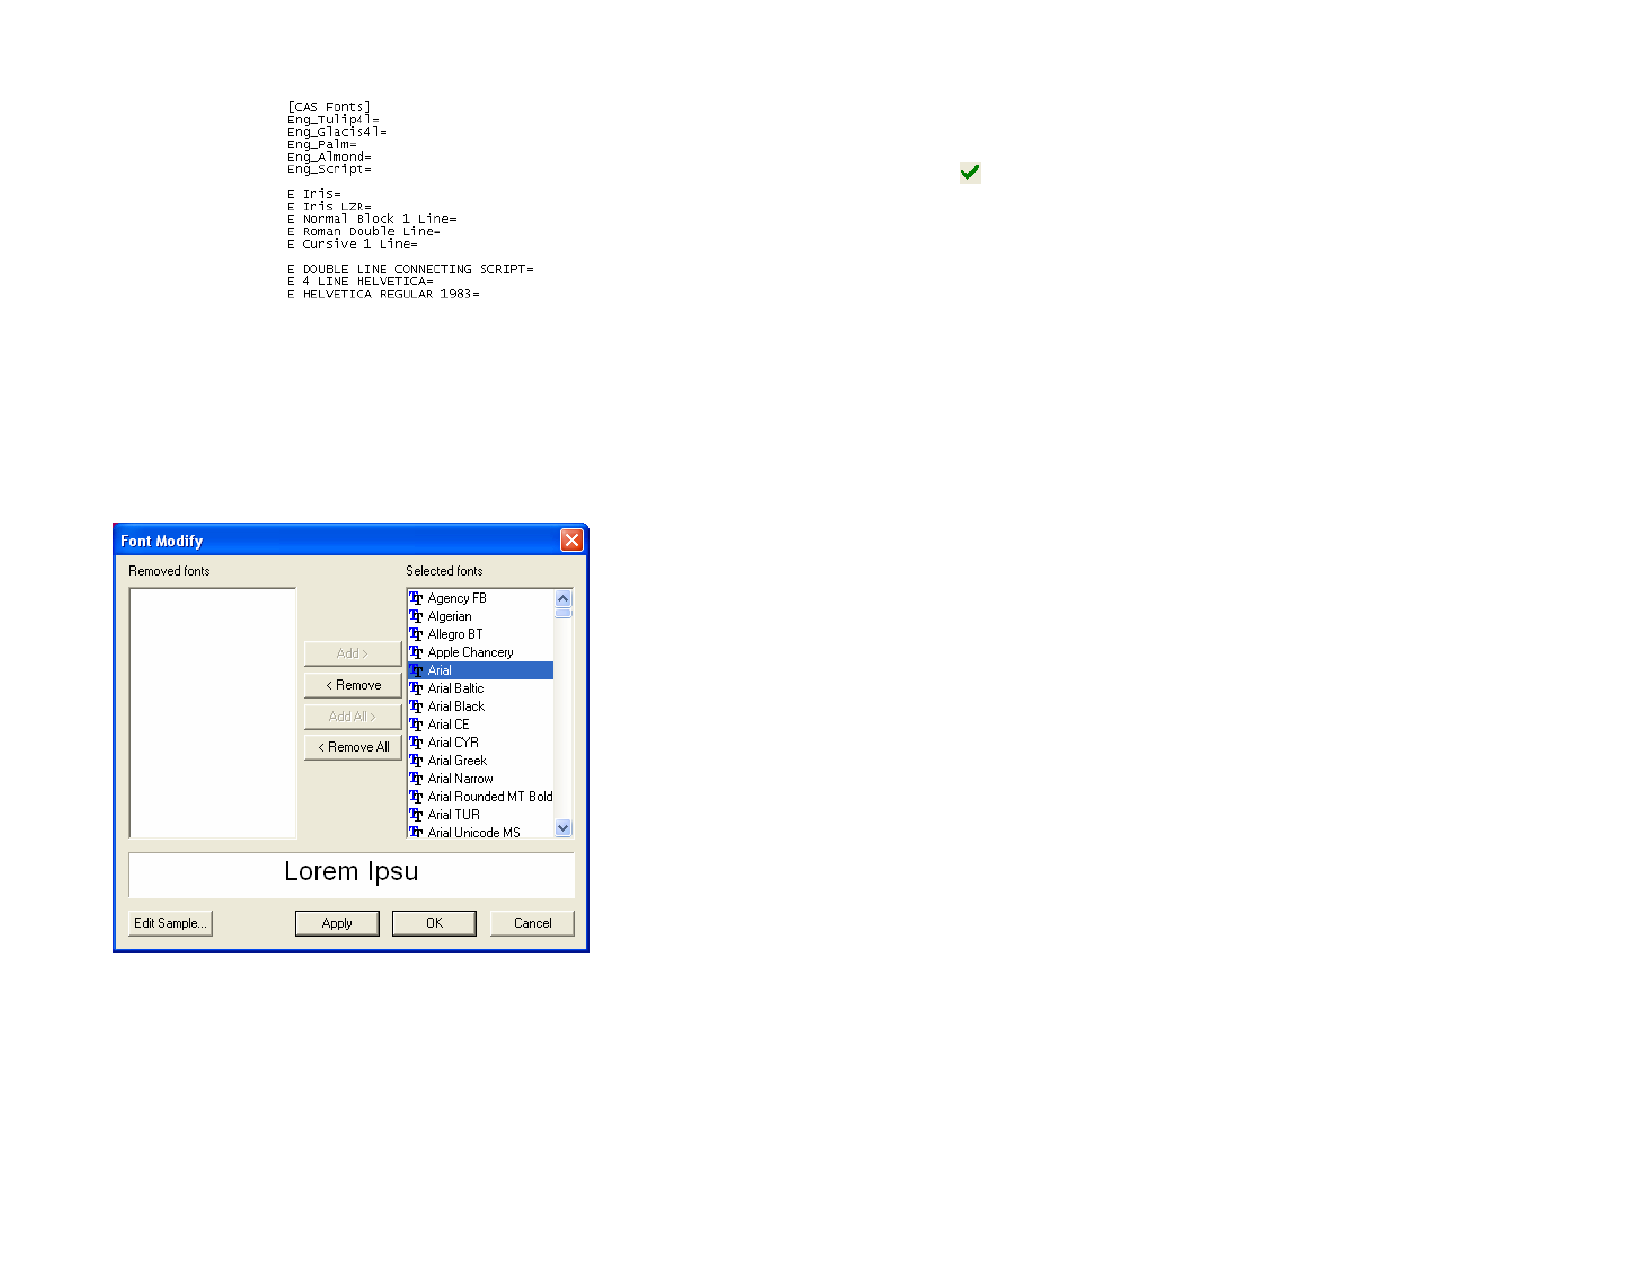This screenshot has height=1275, width=1650.
Task: Click the font icon next to Allegro BT
Action: pos(416,634)
